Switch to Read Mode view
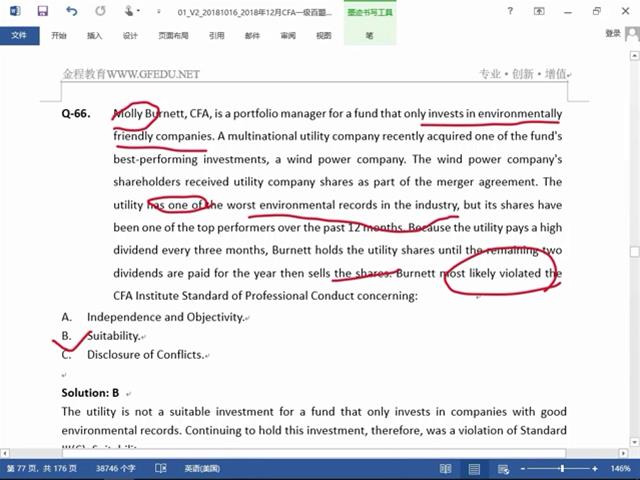The height and width of the screenshot is (480, 640). pyautogui.click(x=445, y=469)
